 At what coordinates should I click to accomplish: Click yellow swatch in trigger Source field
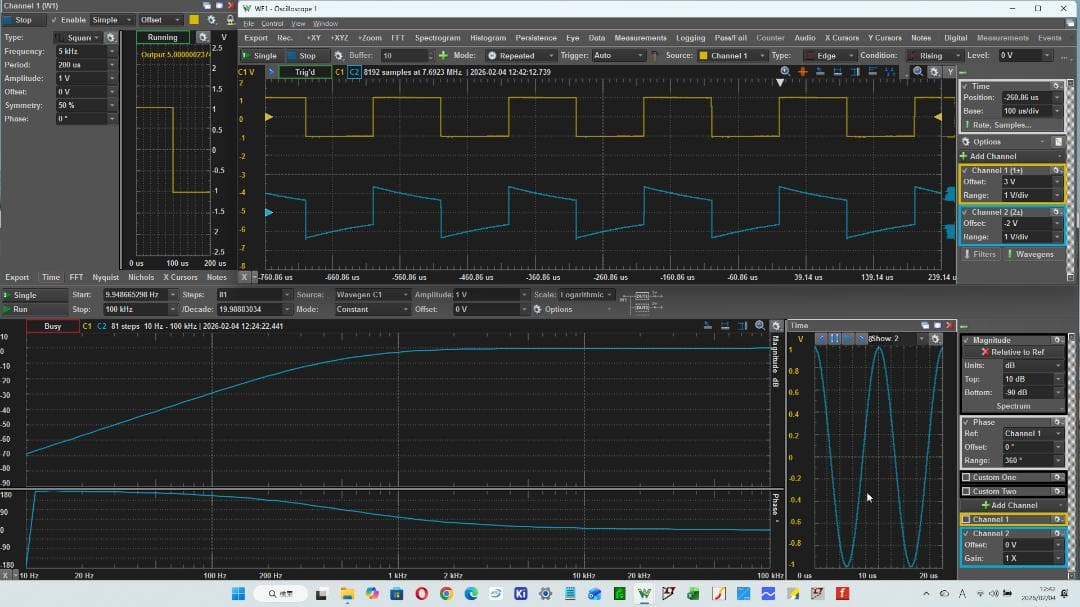pyautogui.click(x=703, y=55)
